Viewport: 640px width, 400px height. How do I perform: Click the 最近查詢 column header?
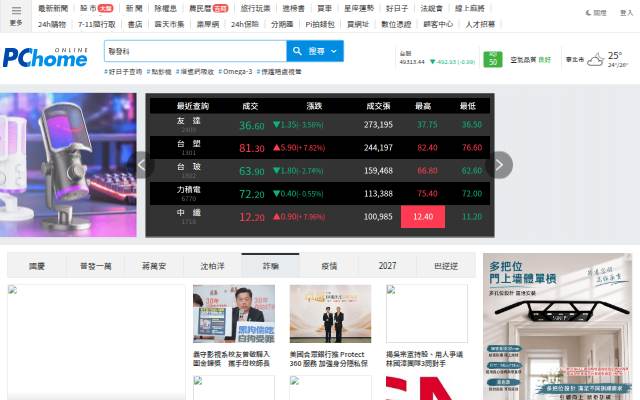click(x=193, y=106)
